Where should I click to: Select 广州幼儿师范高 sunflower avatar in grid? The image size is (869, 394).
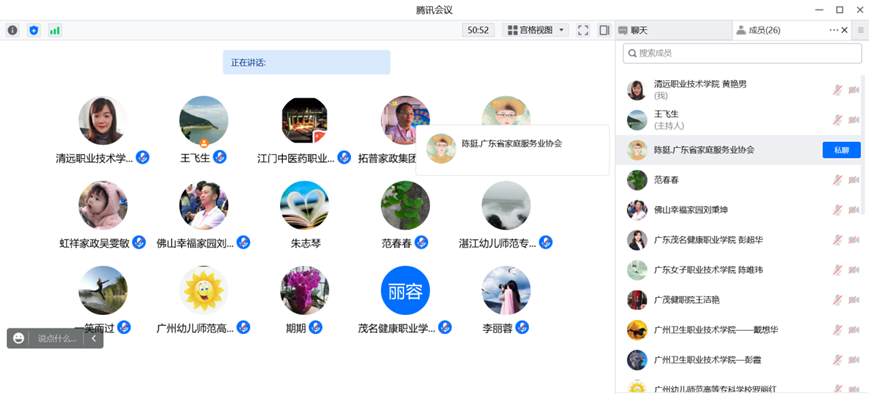[203, 291]
